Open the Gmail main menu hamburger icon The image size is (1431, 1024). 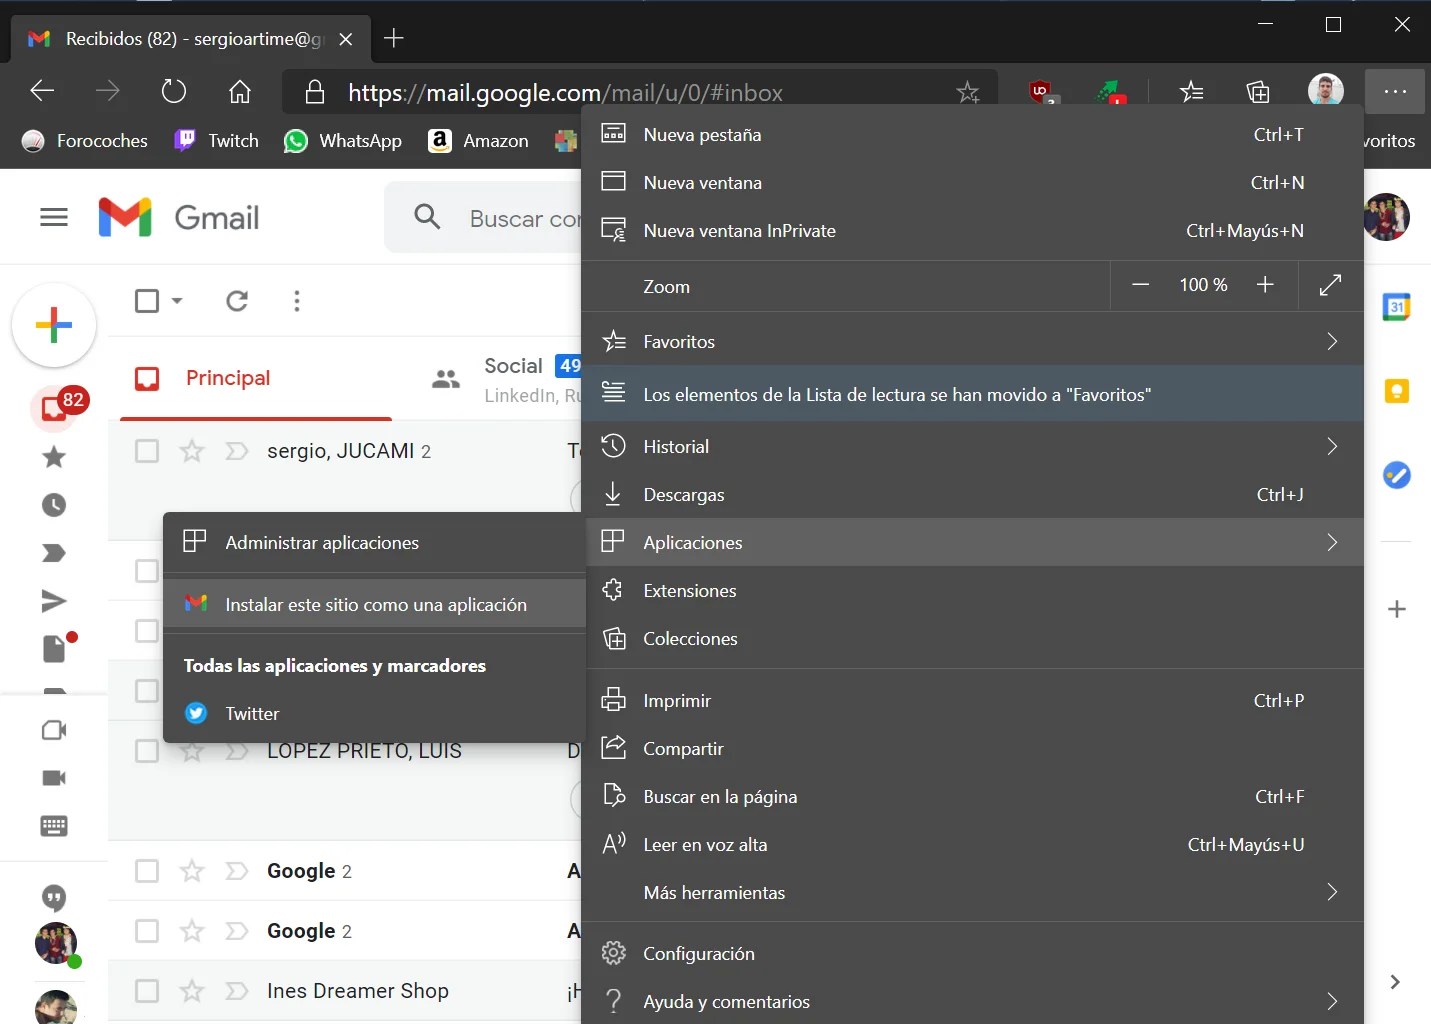tap(54, 217)
